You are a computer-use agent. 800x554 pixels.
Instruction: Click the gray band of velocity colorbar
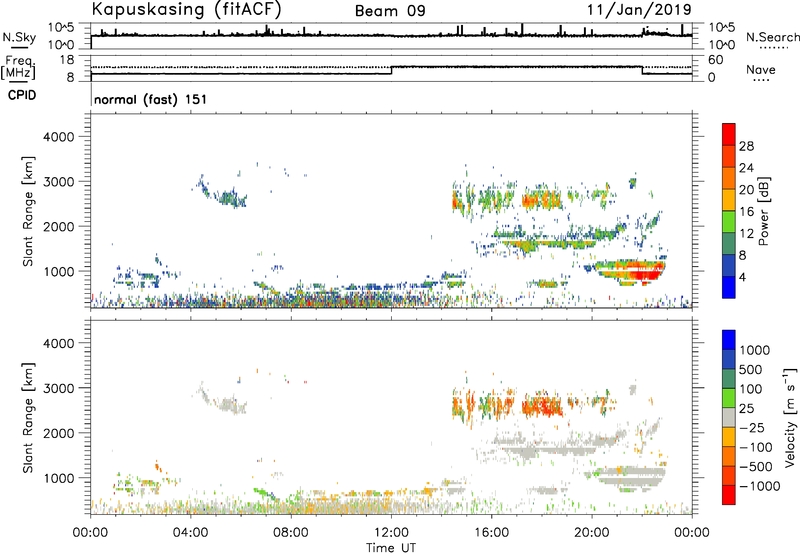pyautogui.click(x=729, y=417)
